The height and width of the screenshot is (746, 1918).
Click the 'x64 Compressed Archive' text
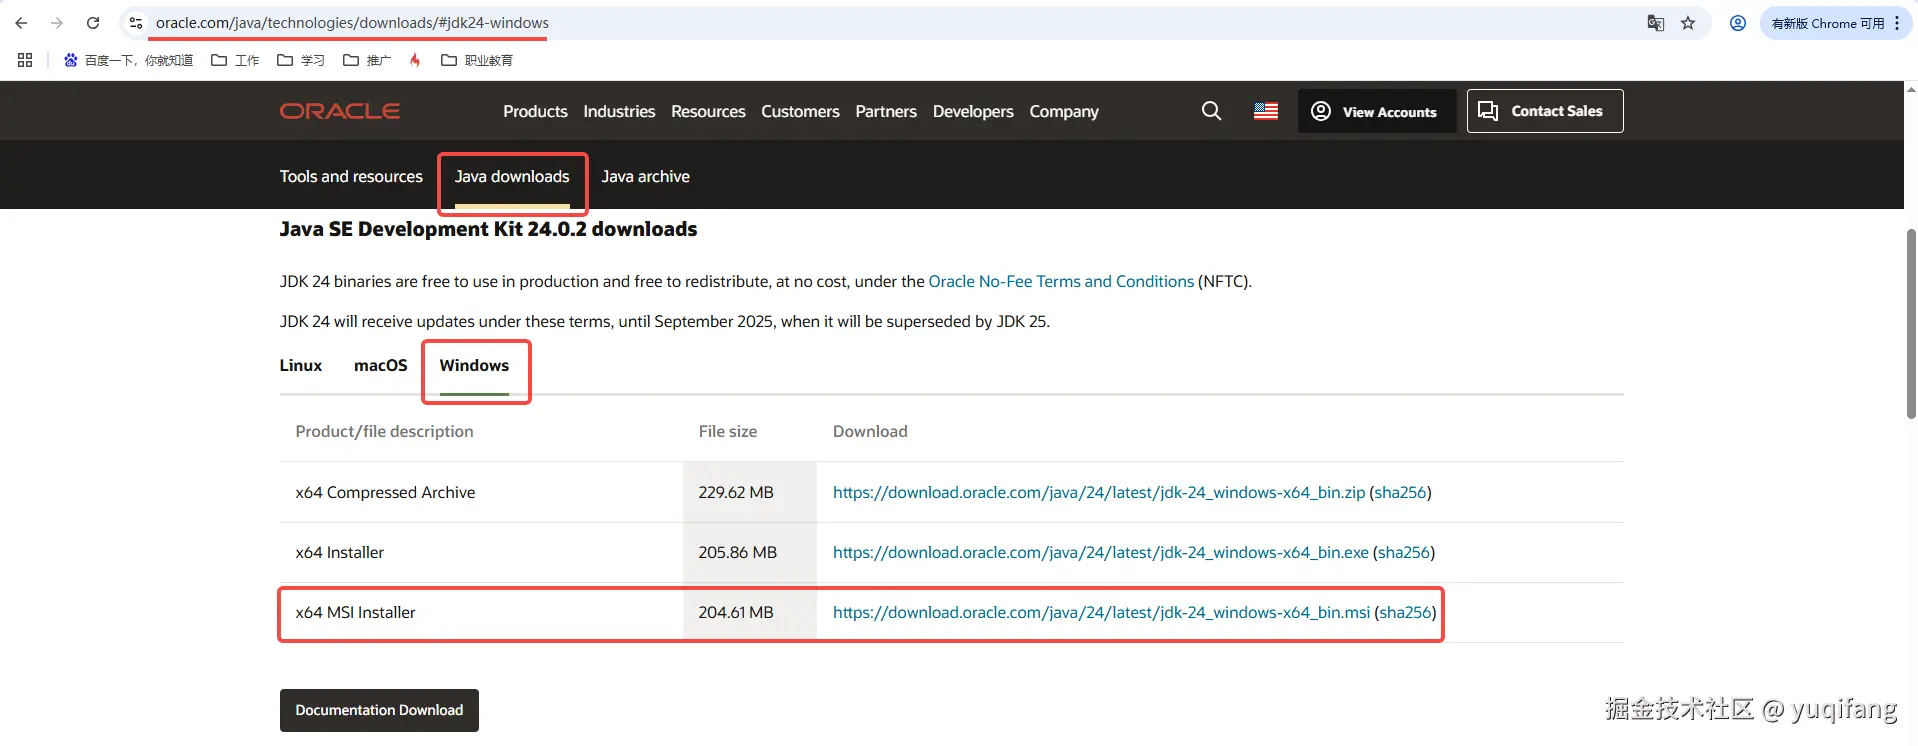pyautogui.click(x=385, y=492)
